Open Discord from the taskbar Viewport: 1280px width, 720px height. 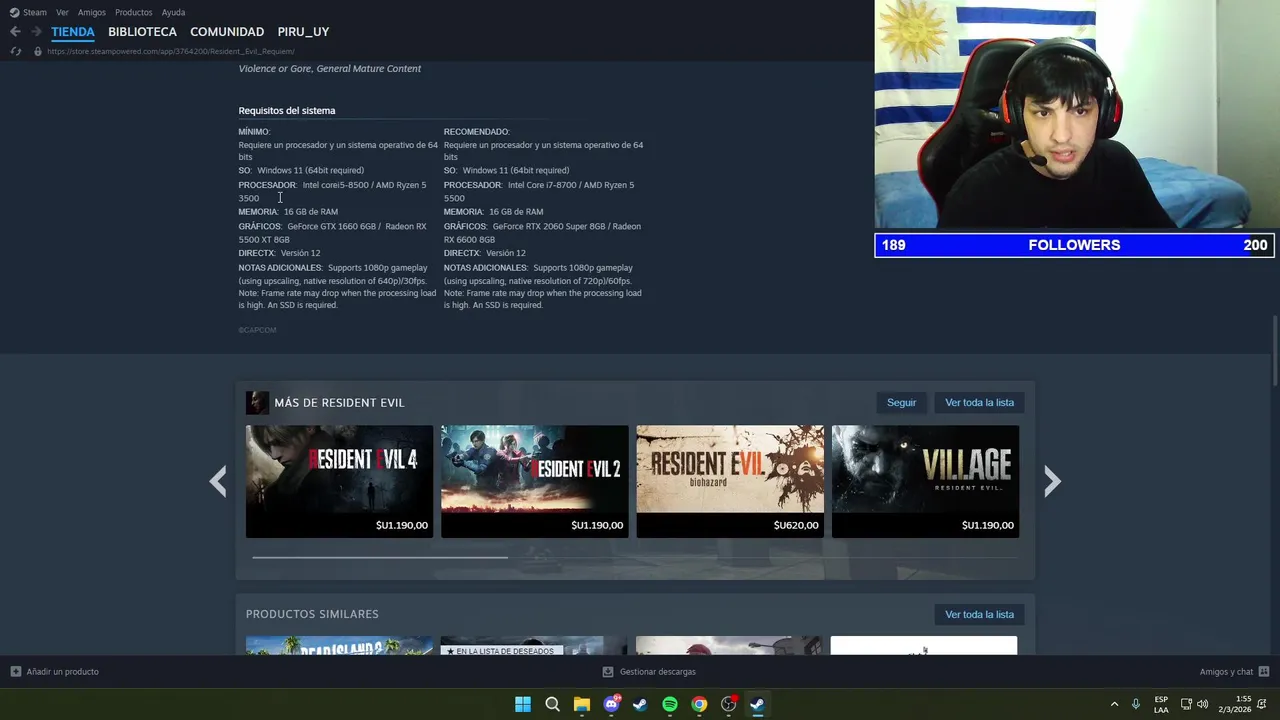611,704
